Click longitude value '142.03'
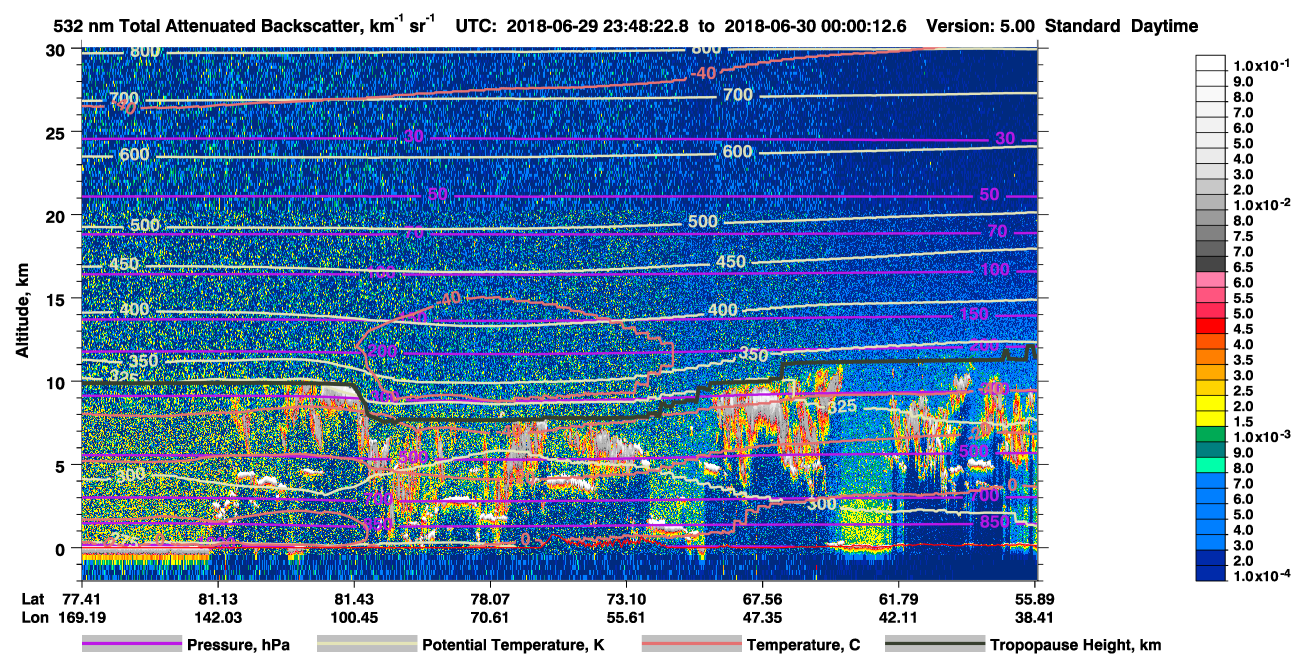 pos(217,617)
